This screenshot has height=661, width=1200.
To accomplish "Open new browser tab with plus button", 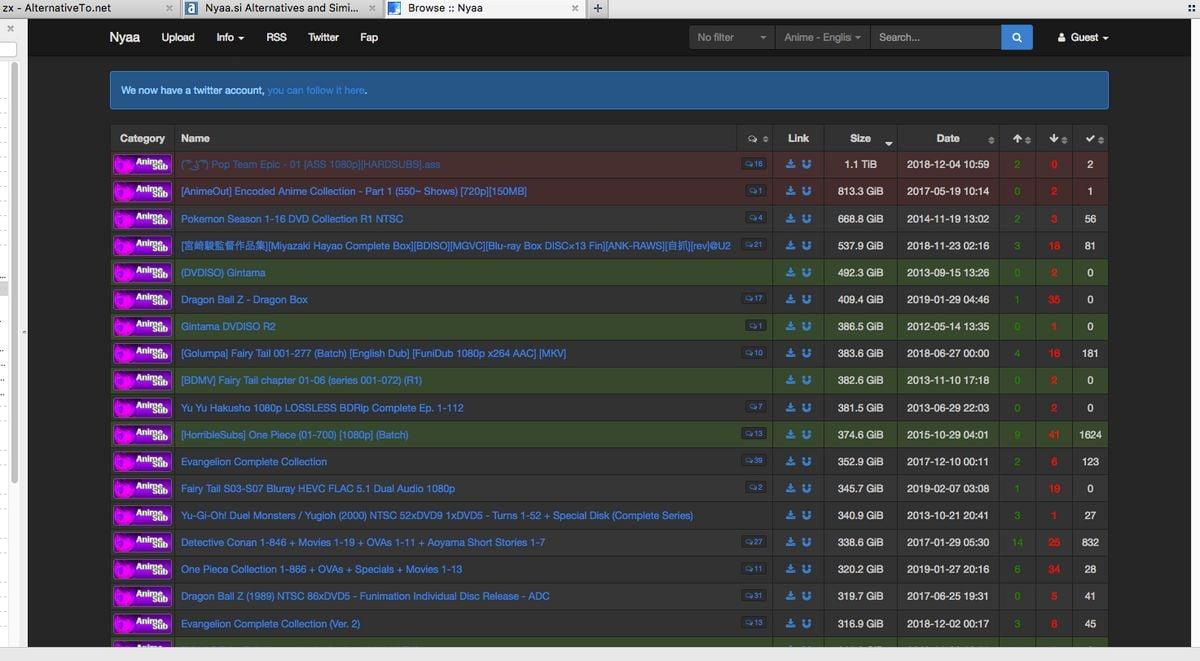I will coord(598,8).
